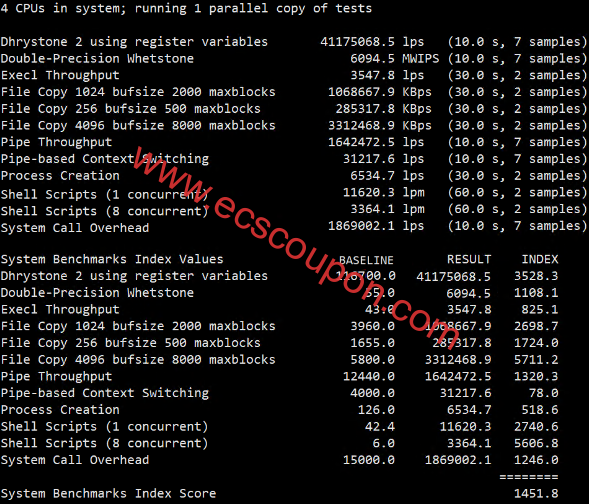The height and width of the screenshot is (504, 589).
Task: Click the equals-sign separator line above the score
Action: 529,477
